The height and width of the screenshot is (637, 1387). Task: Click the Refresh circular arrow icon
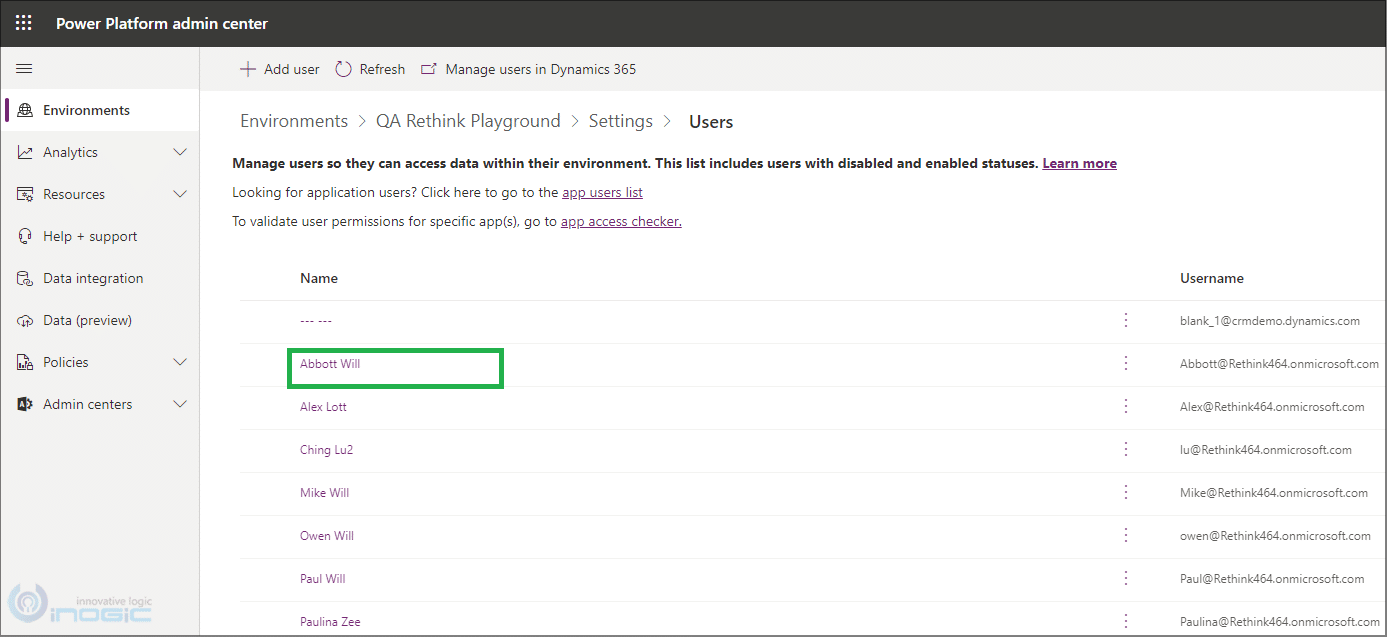[344, 69]
